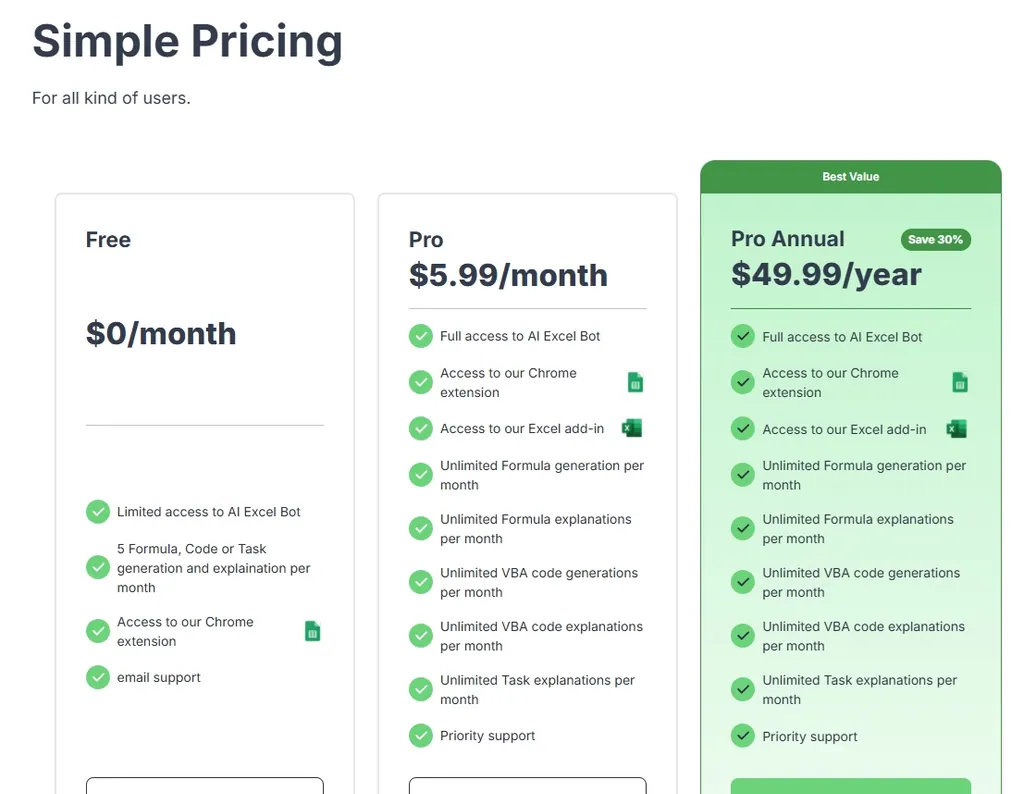Image resolution: width=1024 pixels, height=794 pixels.
Task: Click the $5.99/month price text
Action: point(508,275)
